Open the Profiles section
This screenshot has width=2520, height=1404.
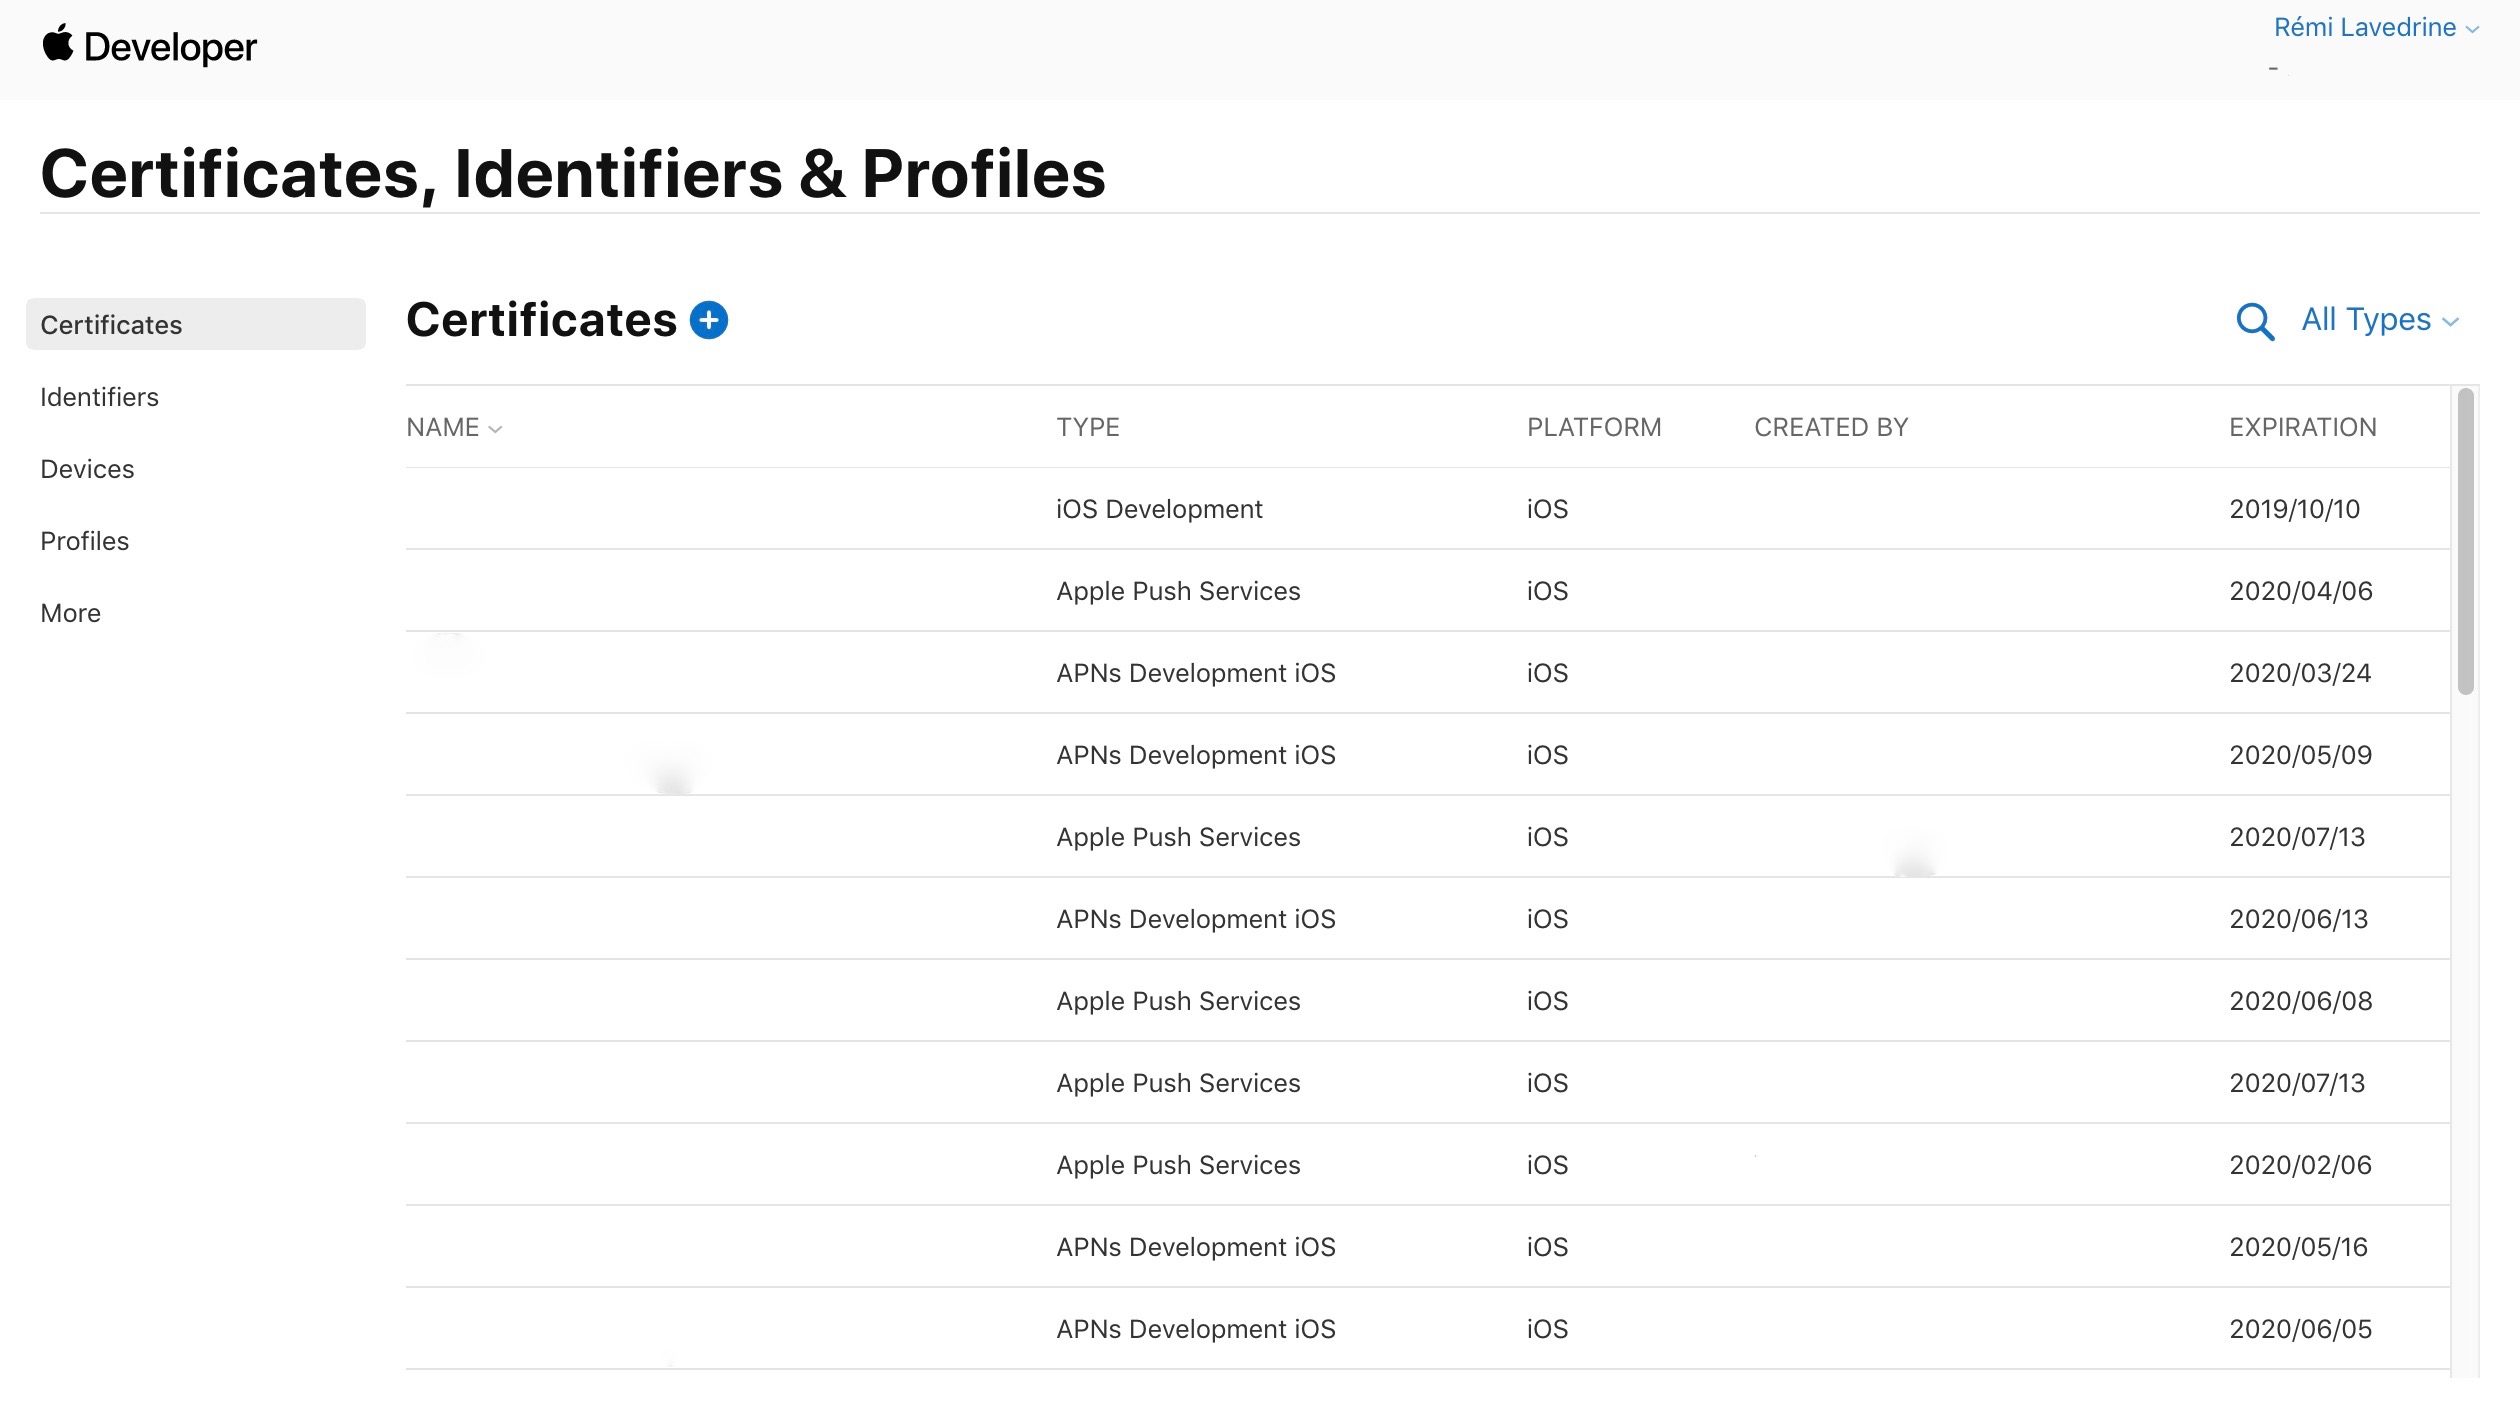click(x=85, y=541)
